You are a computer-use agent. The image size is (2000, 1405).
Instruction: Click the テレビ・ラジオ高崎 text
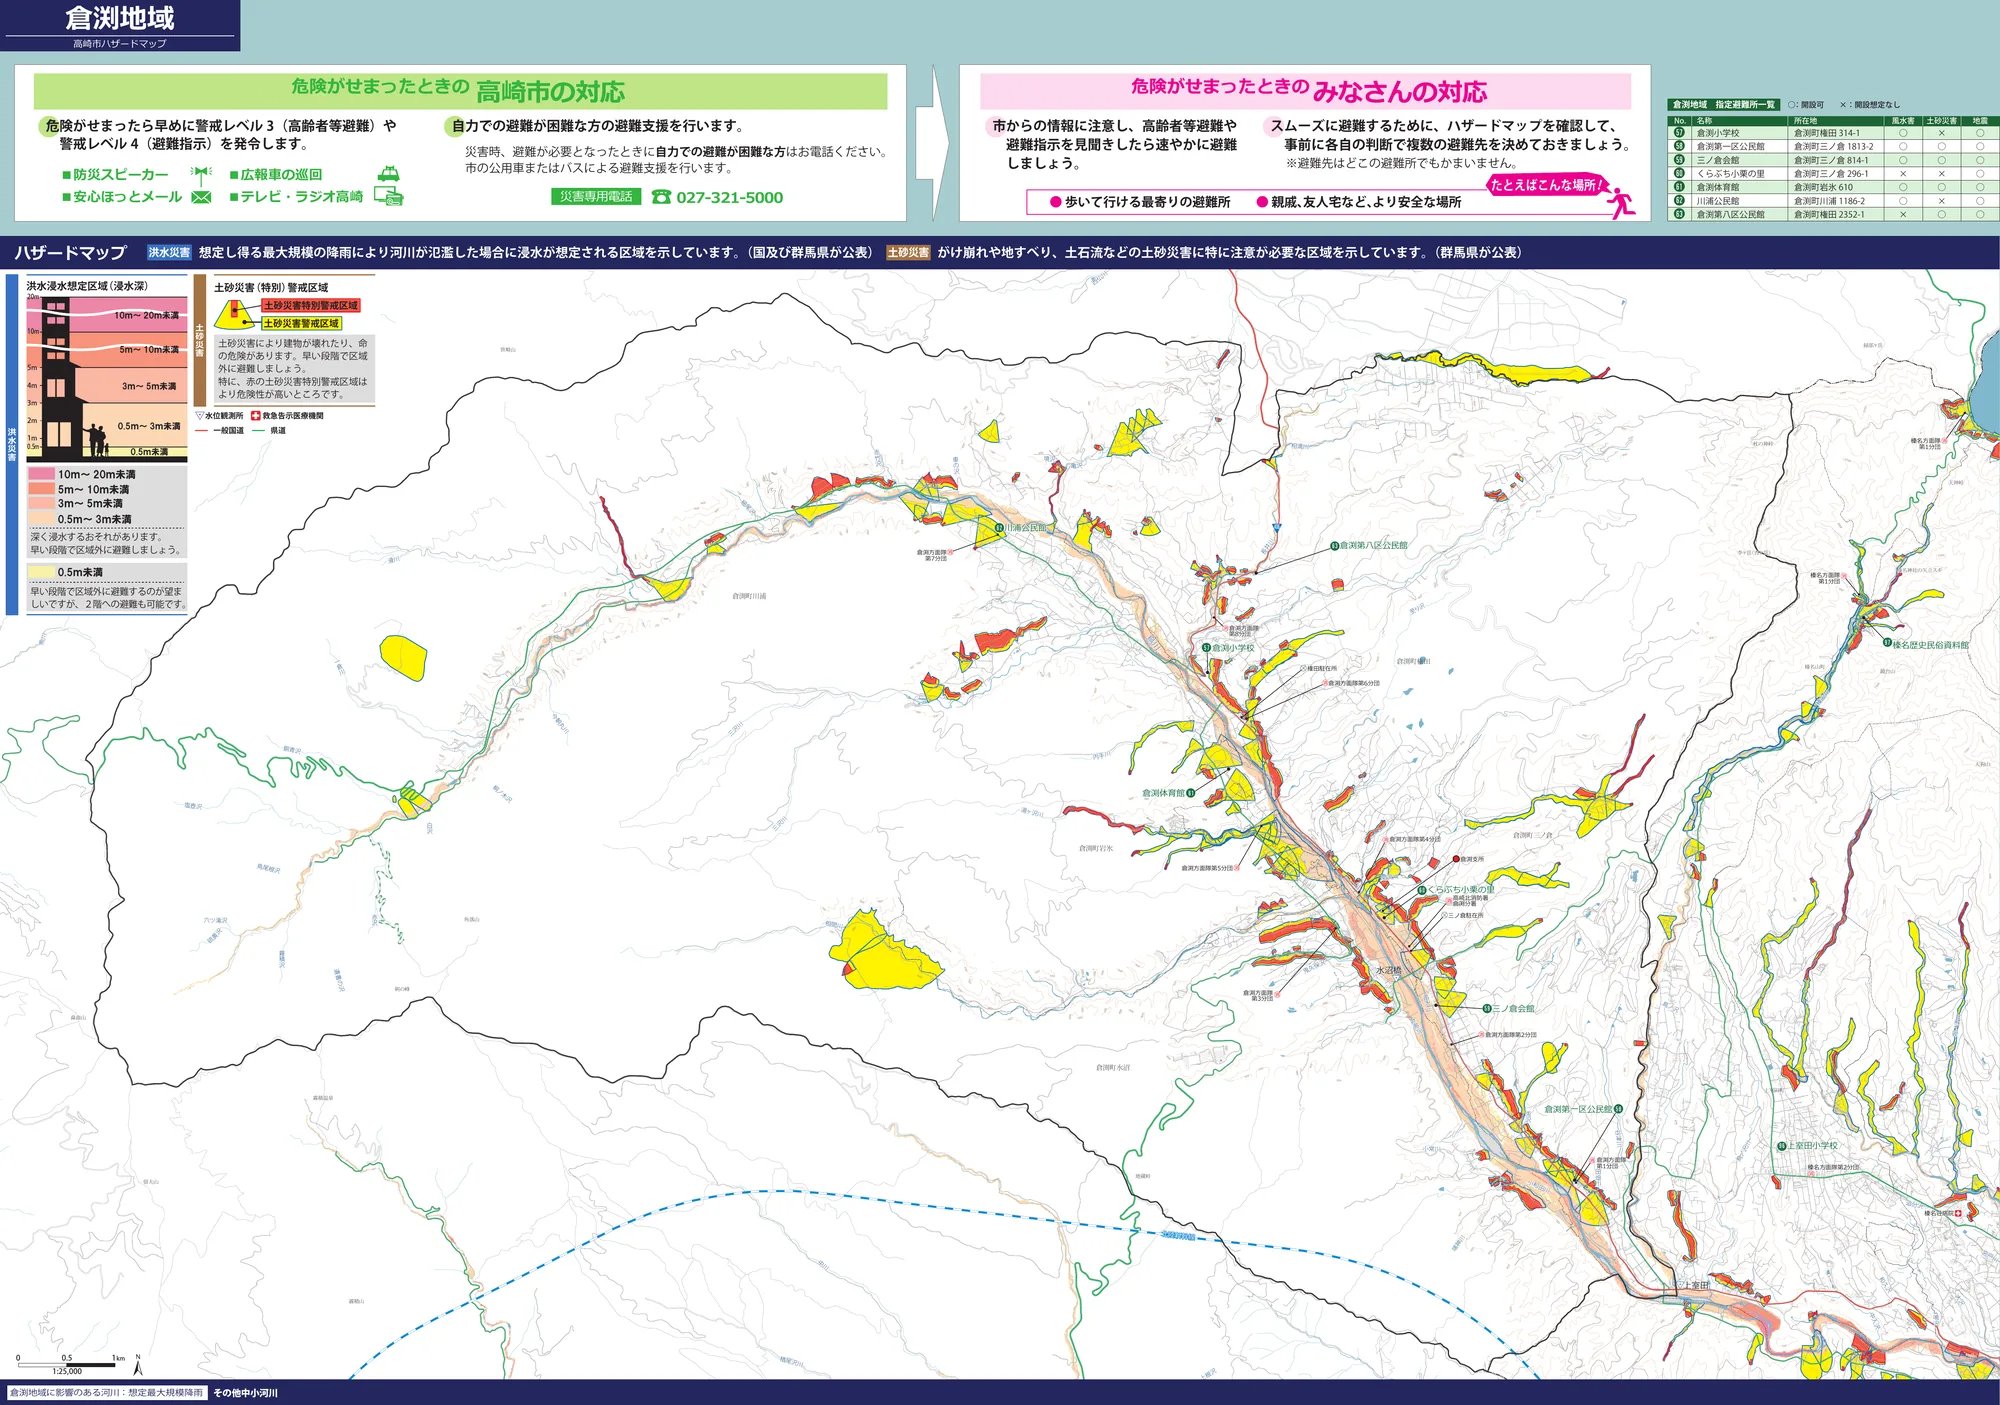[x=302, y=197]
